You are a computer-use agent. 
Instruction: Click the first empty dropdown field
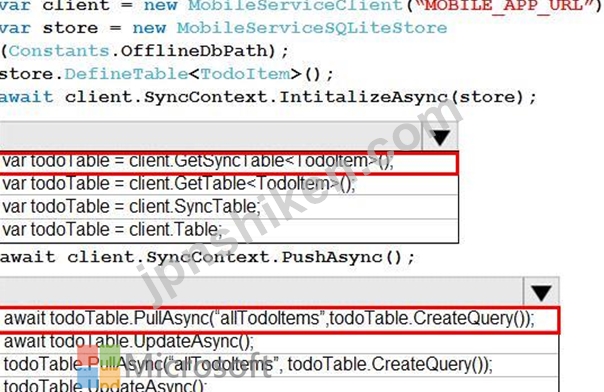click(211, 137)
